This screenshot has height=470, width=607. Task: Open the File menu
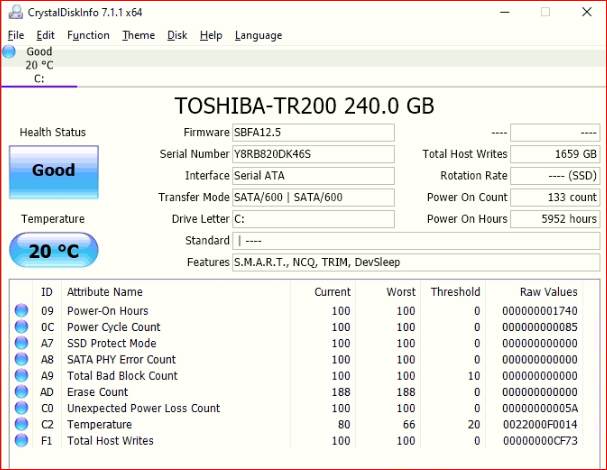[x=15, y=35]
